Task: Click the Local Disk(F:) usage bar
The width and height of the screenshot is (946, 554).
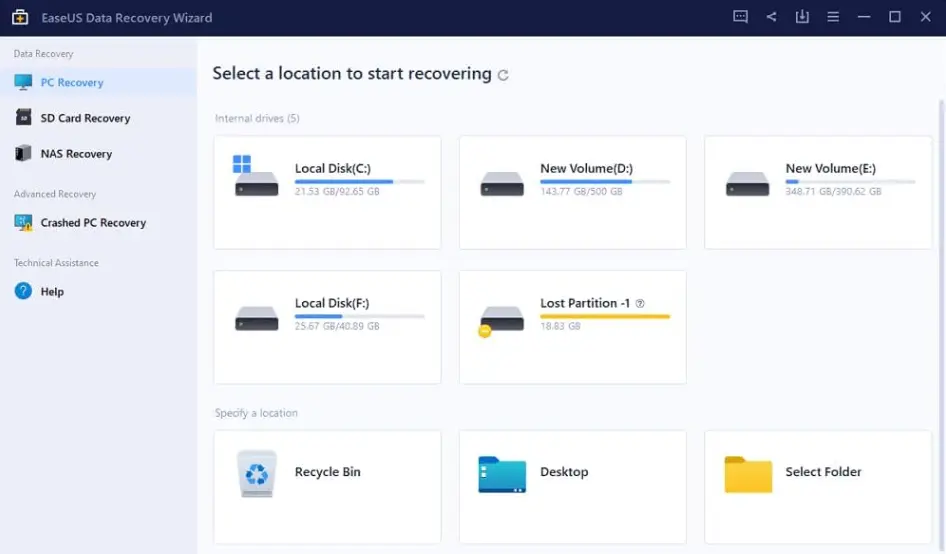Action: (360, 316)
